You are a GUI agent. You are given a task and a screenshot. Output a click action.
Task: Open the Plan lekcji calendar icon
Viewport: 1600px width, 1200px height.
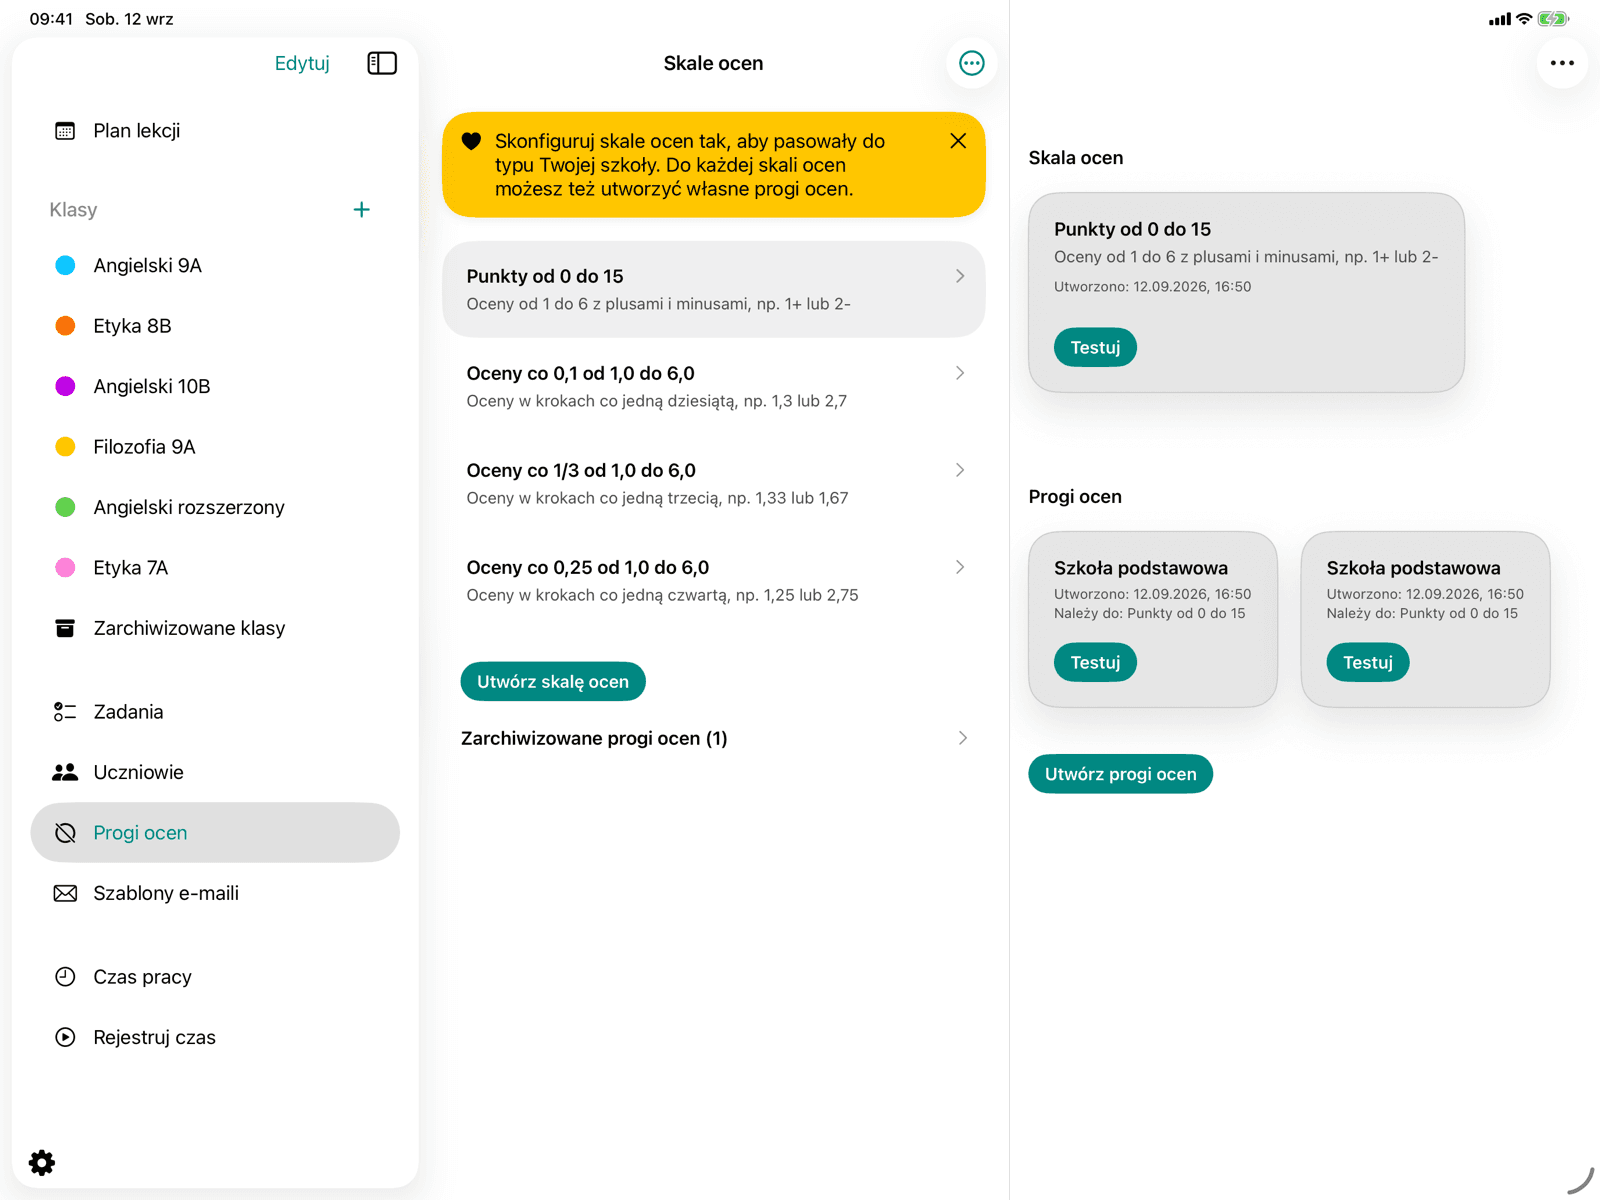click(65, 131)
